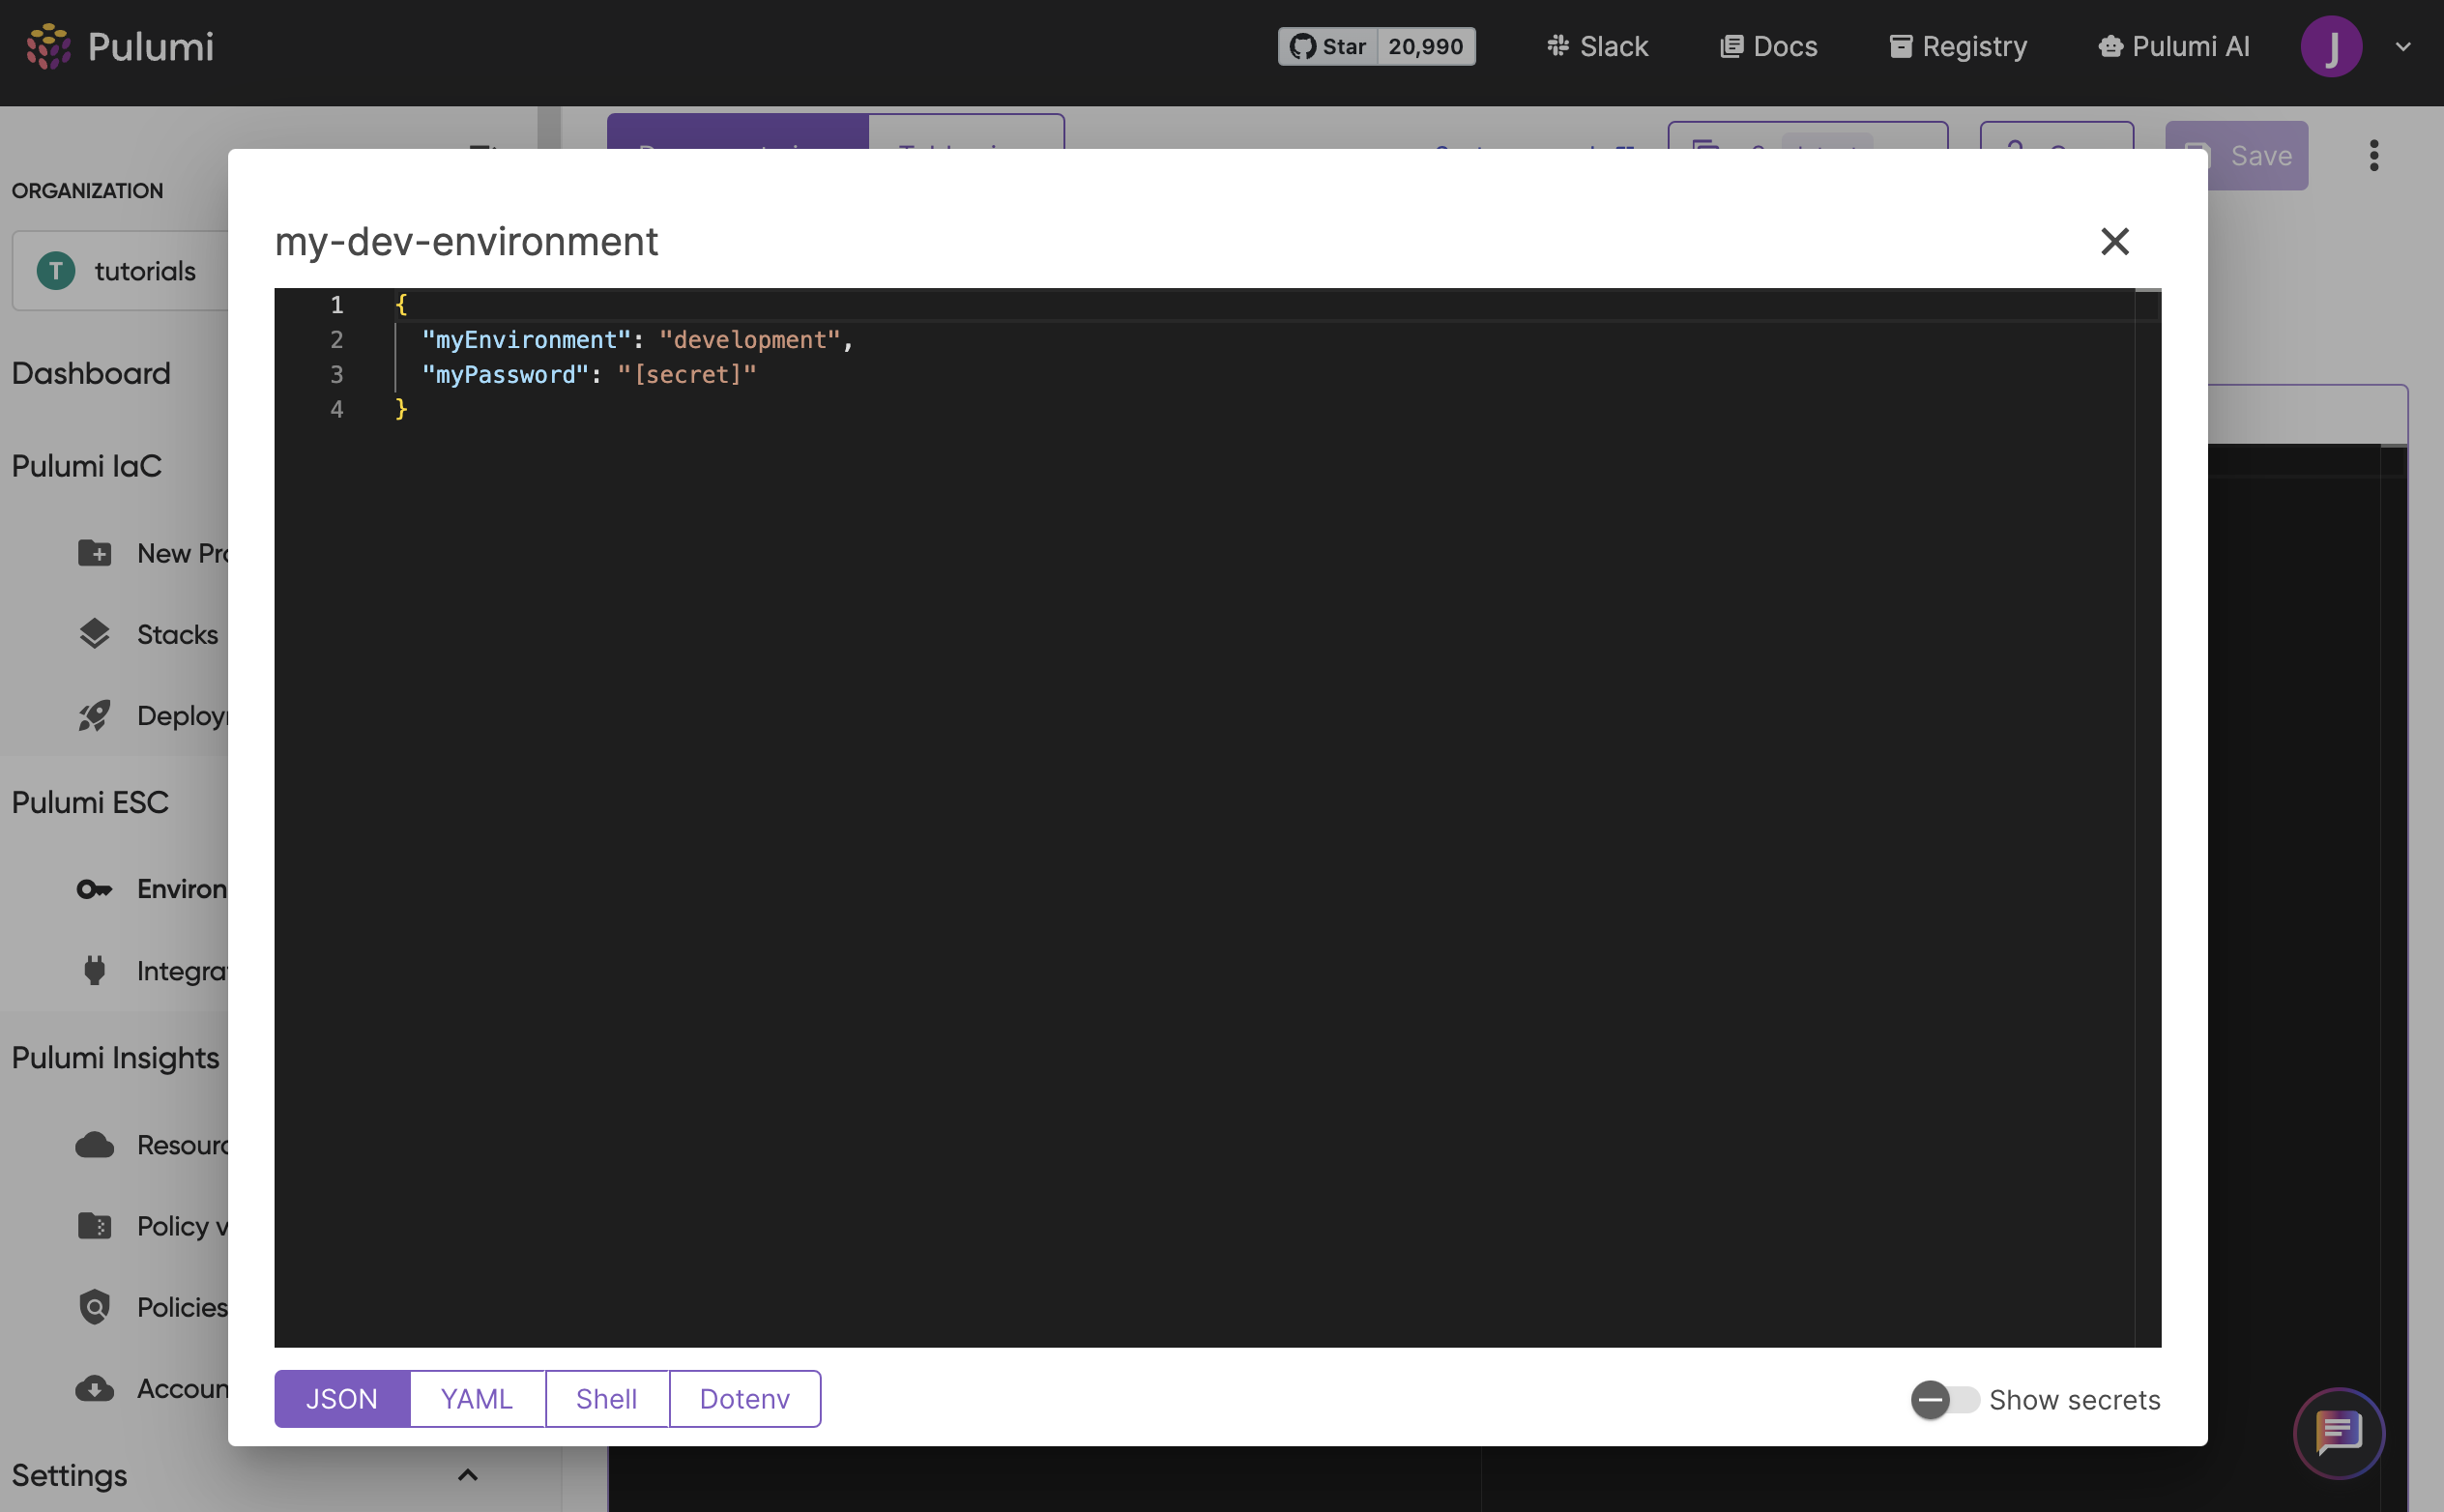Click the Resources cloud icon
This screenshot has height=1512, width=2444.
coord(94,1144)
